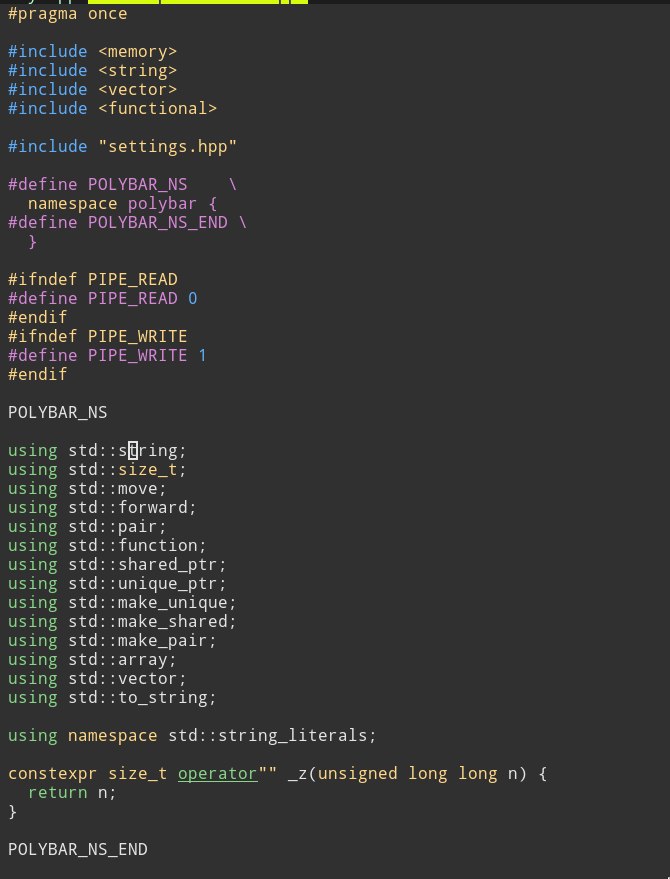Click the '#include <string>' line
Image resolution: width=670 pixels, height=879 pixels.
pyautogui.click(x=93, y=71)
